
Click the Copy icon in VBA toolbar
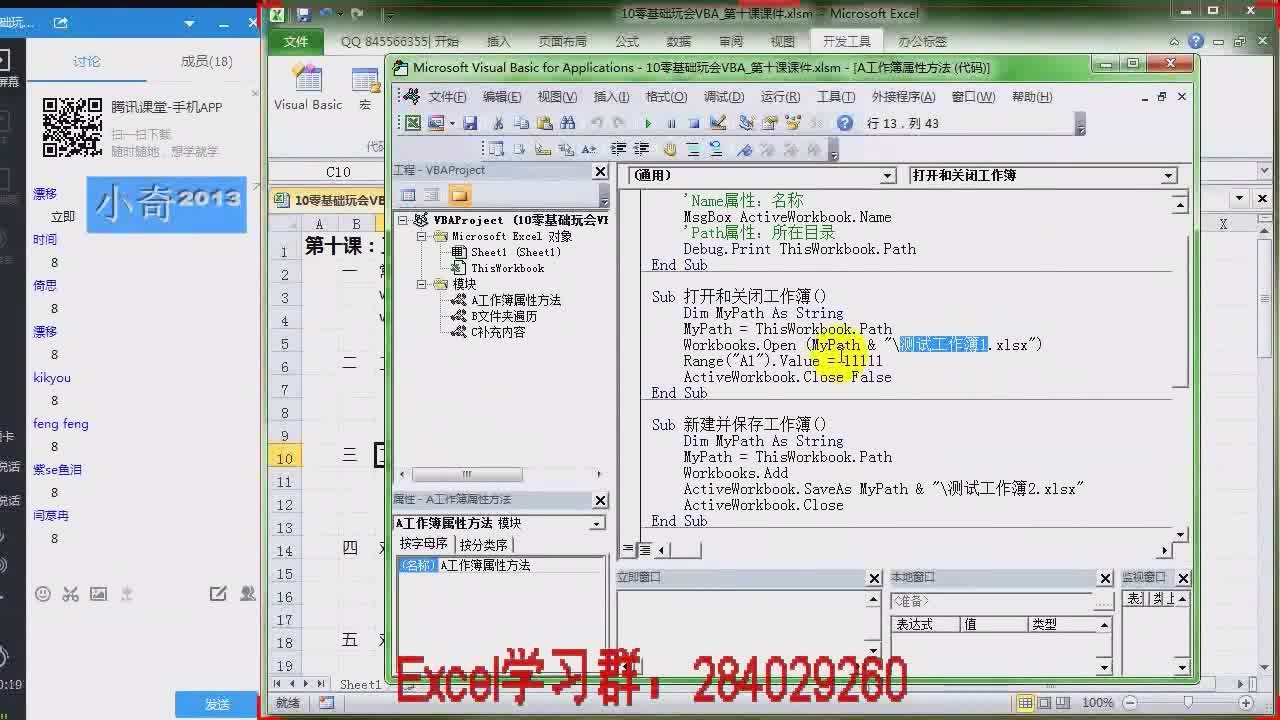521,123
